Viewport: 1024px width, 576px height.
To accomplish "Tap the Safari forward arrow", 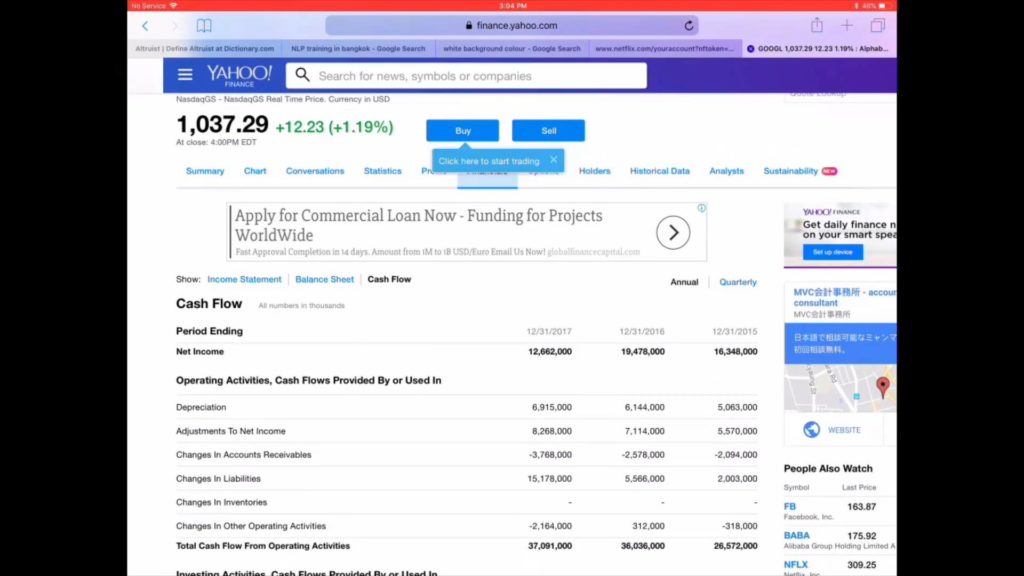I will tap(174, 25).
